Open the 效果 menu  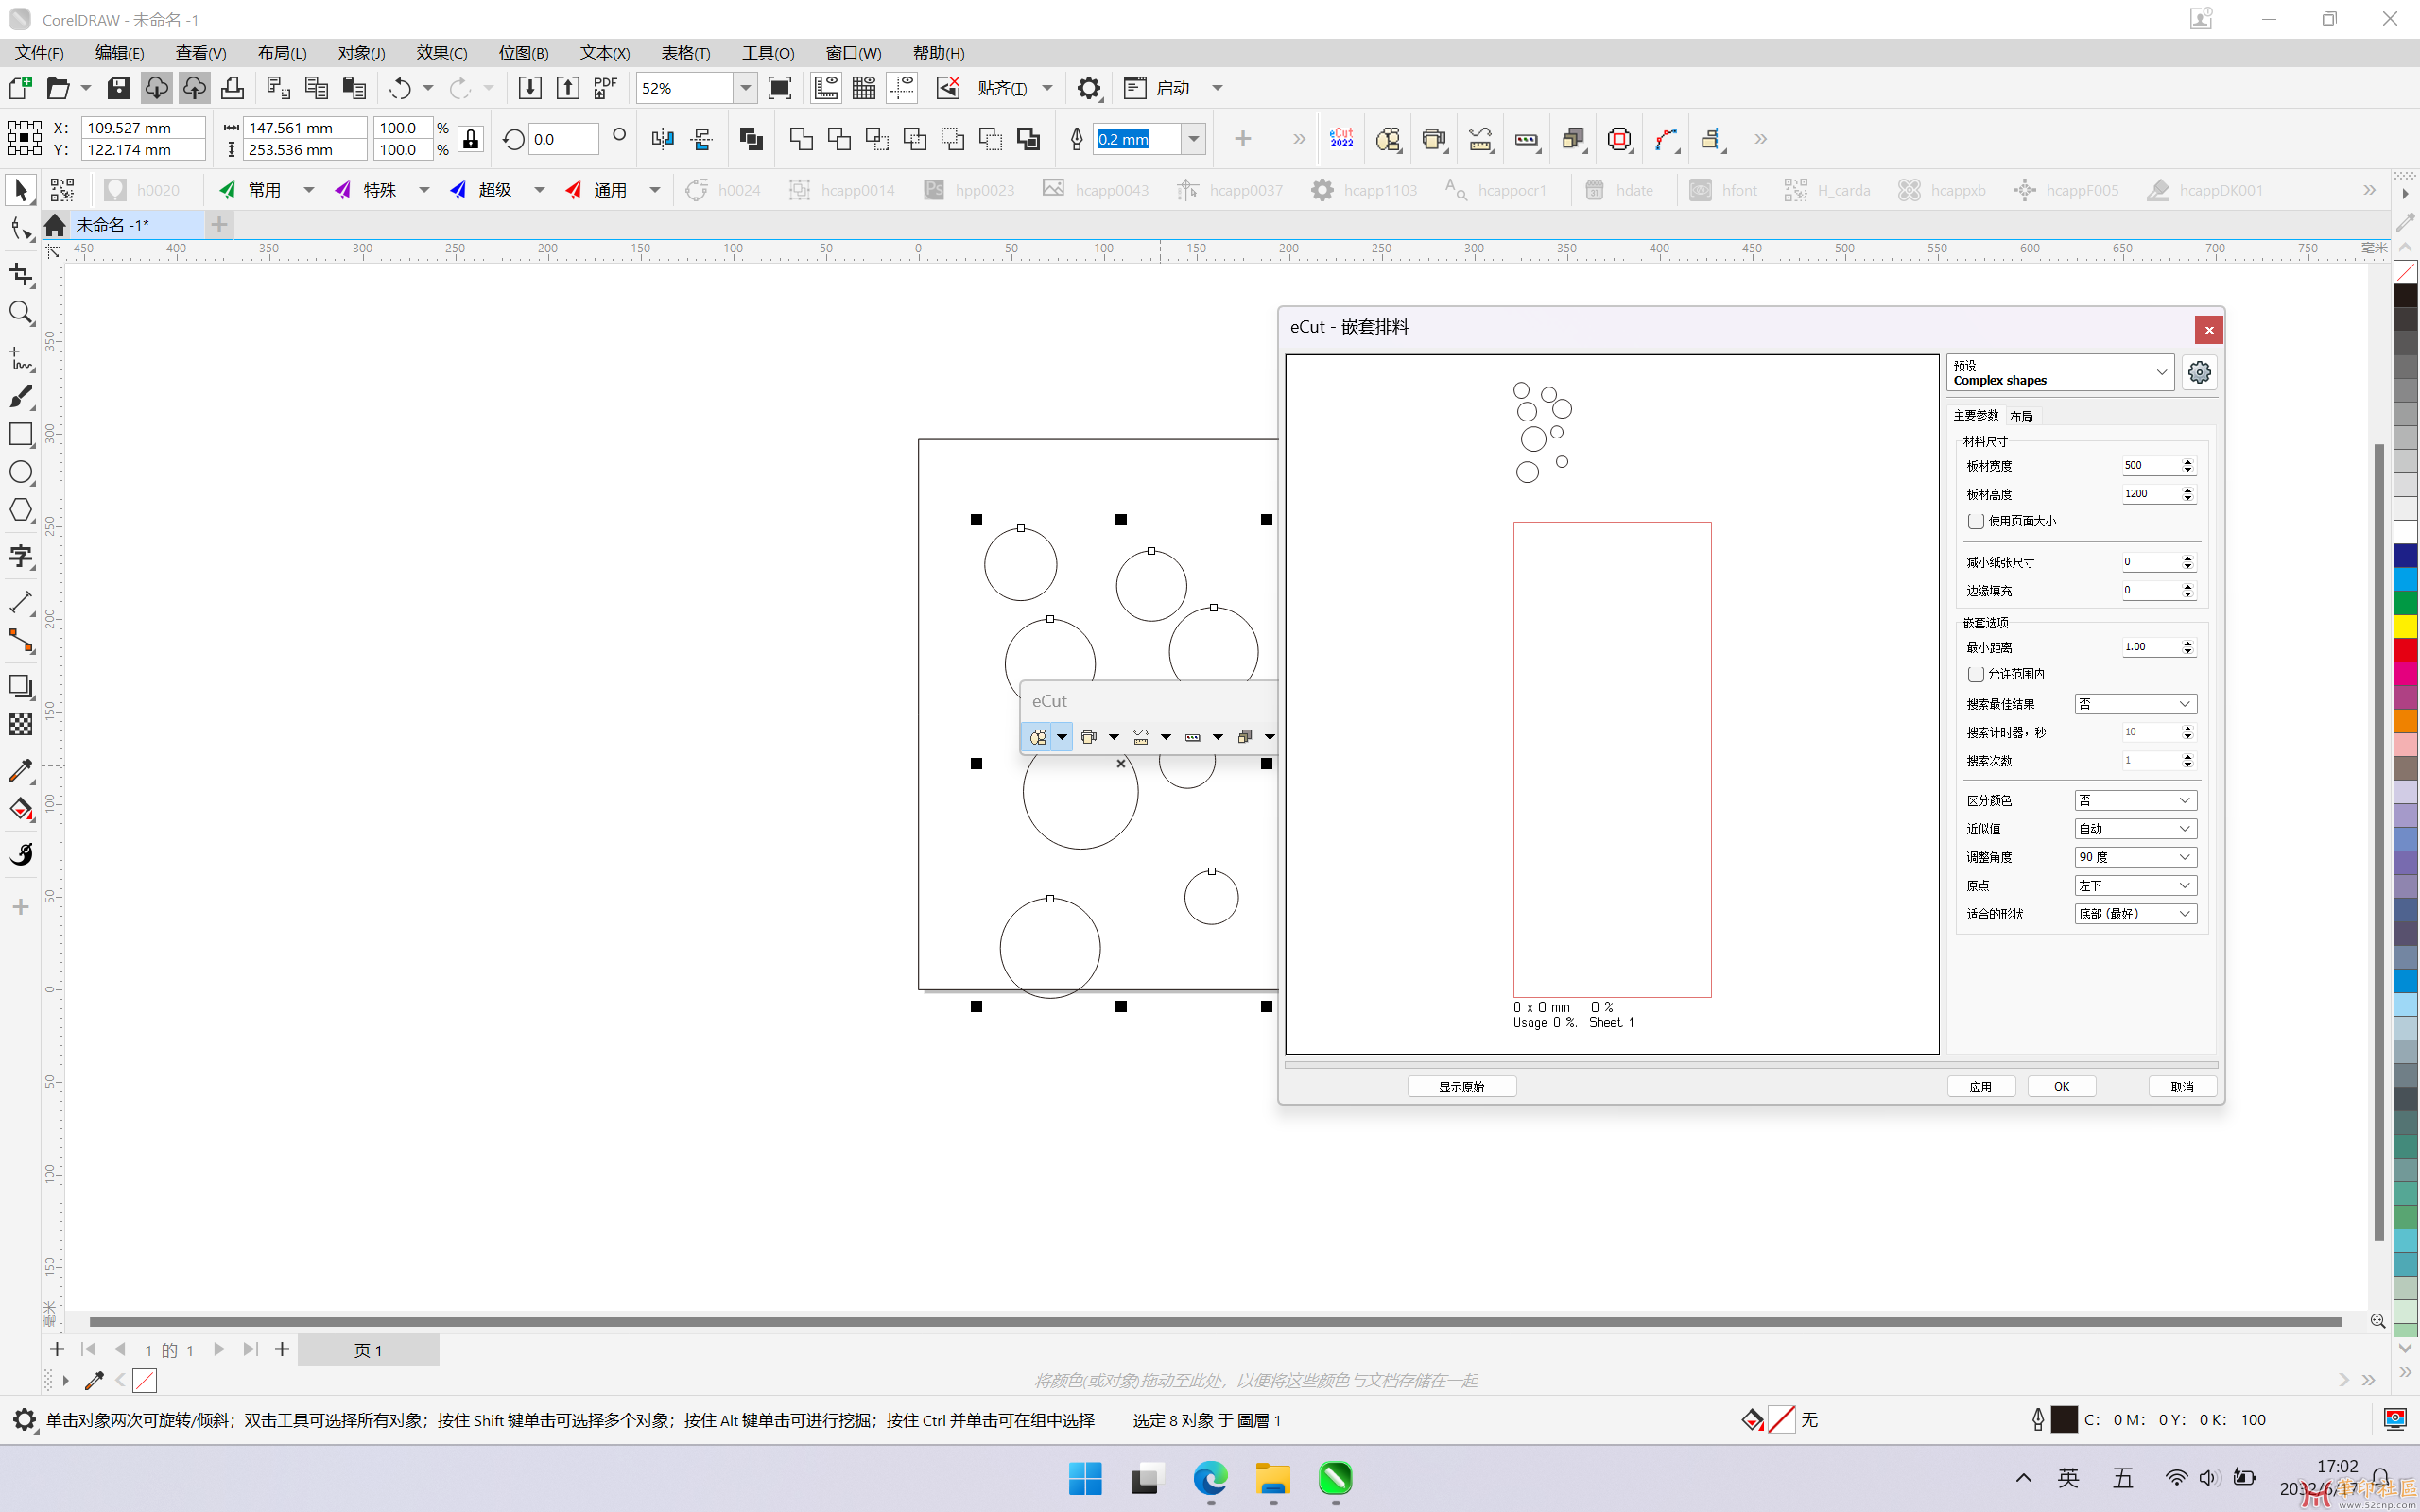click(x=441, y=53)
